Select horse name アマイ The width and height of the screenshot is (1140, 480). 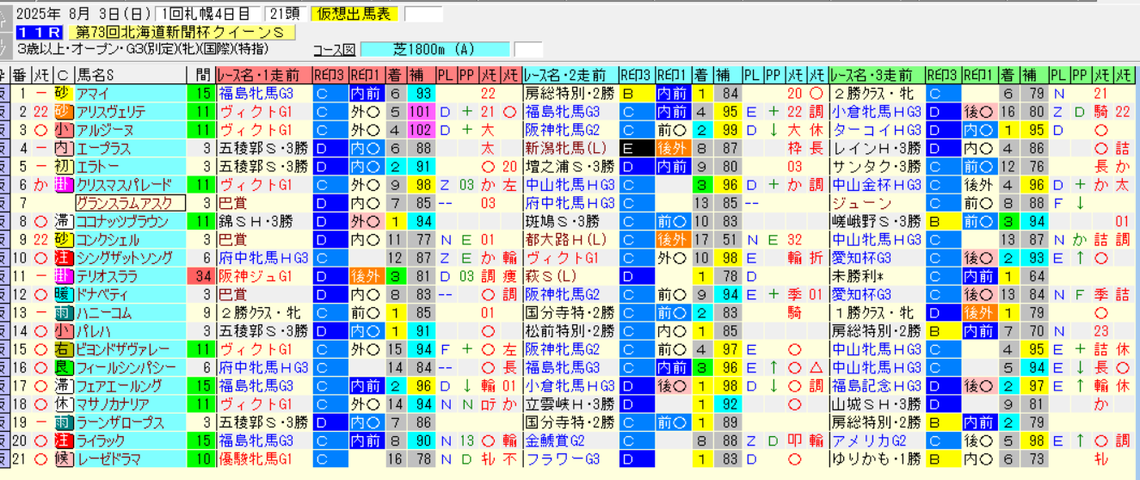point(129,93)
